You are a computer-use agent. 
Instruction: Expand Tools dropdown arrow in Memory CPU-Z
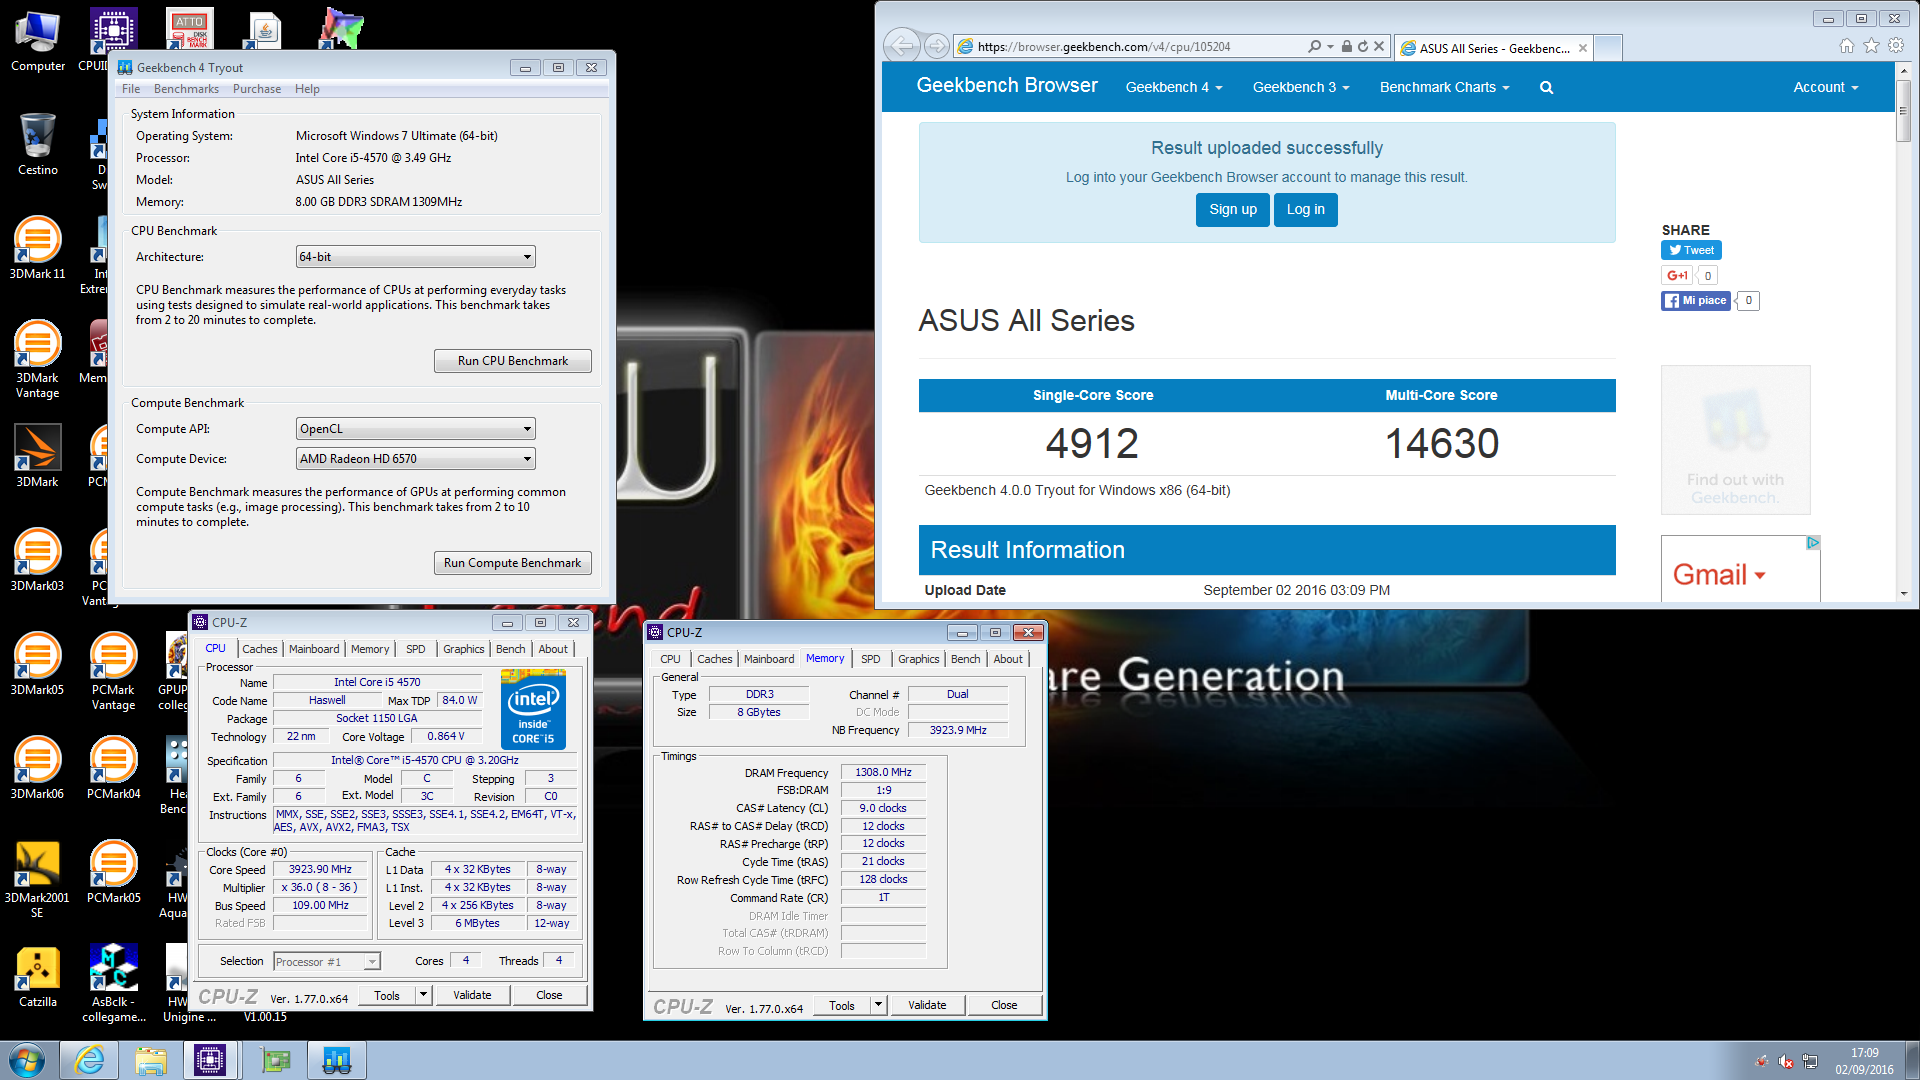(x=878, y=1005)
